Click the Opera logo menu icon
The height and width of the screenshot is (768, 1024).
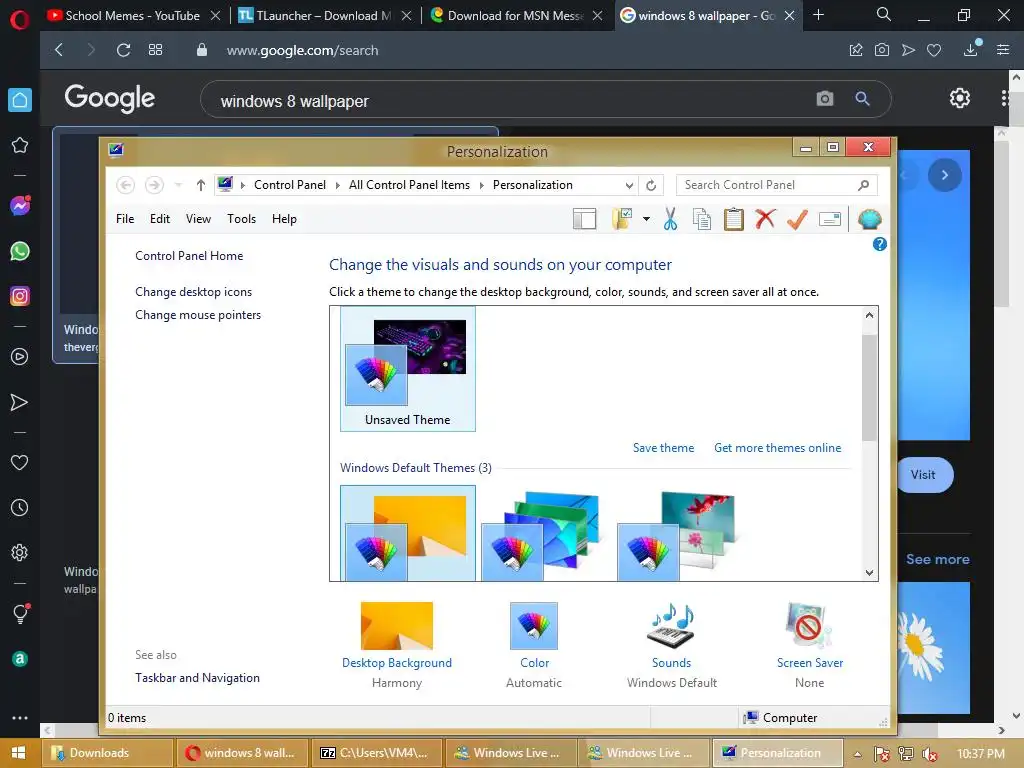click(x=20, y=19)
